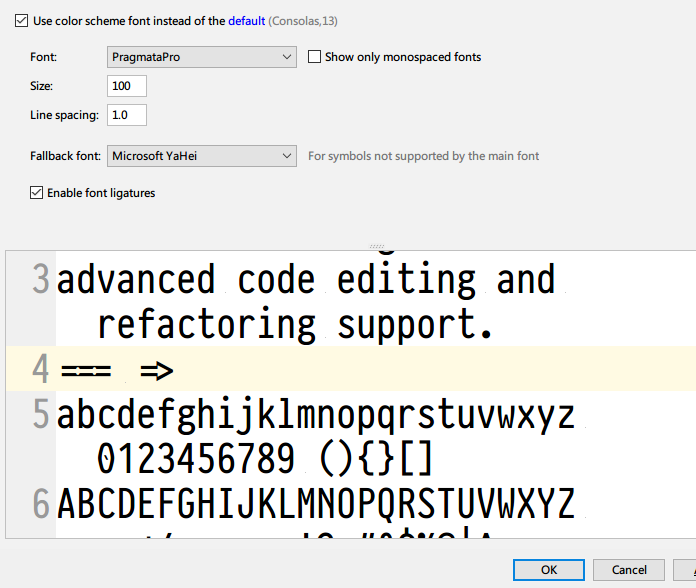Click preview line 3 text 'advanced code editing and'
This screenshot has width=696, height=588.
[x=306, y=280]
